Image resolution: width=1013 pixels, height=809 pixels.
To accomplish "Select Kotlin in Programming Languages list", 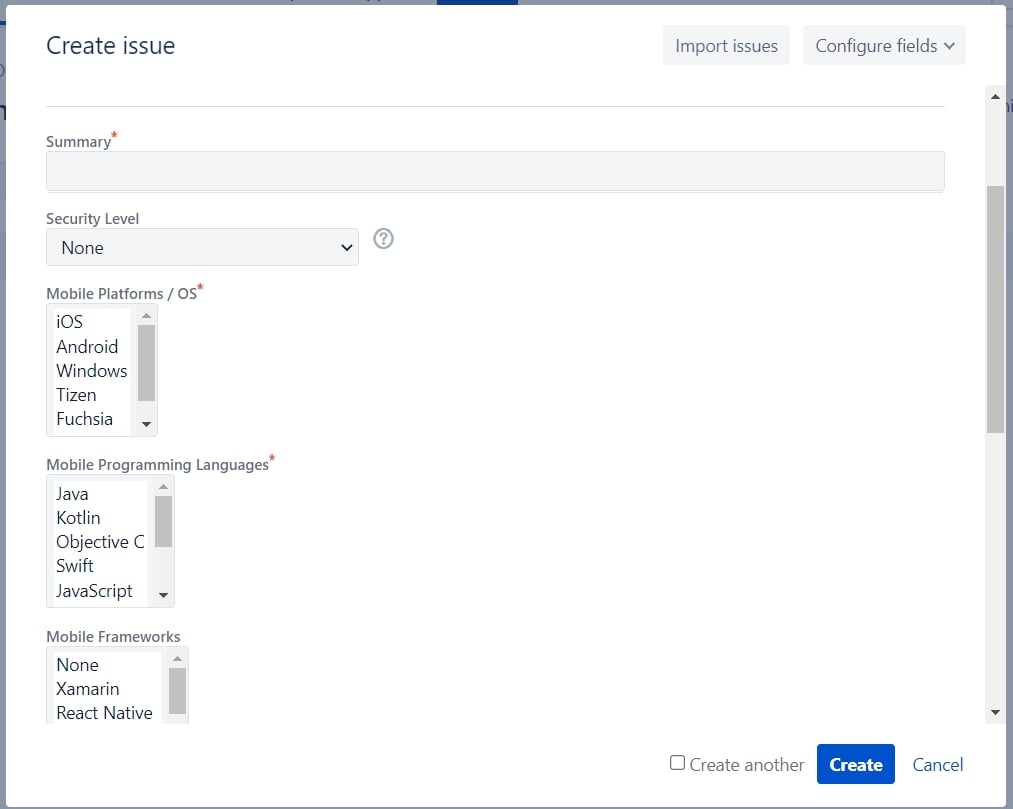I will click(x=78, y=518).
